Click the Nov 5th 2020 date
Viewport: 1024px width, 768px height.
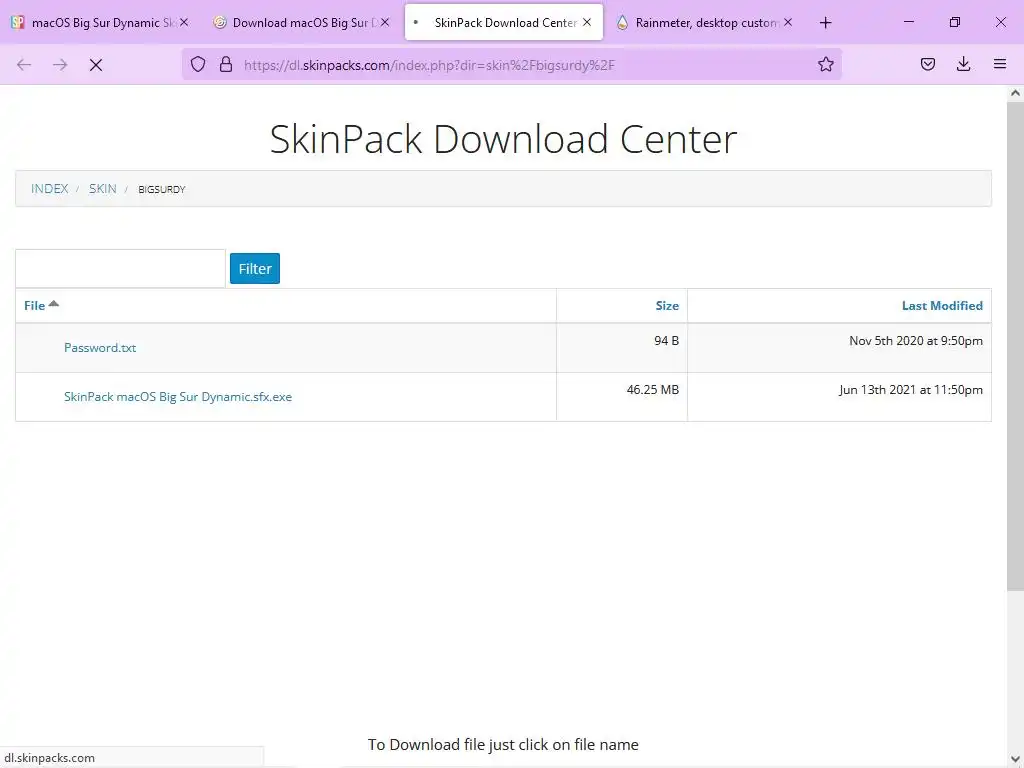(x=916, y=340)
